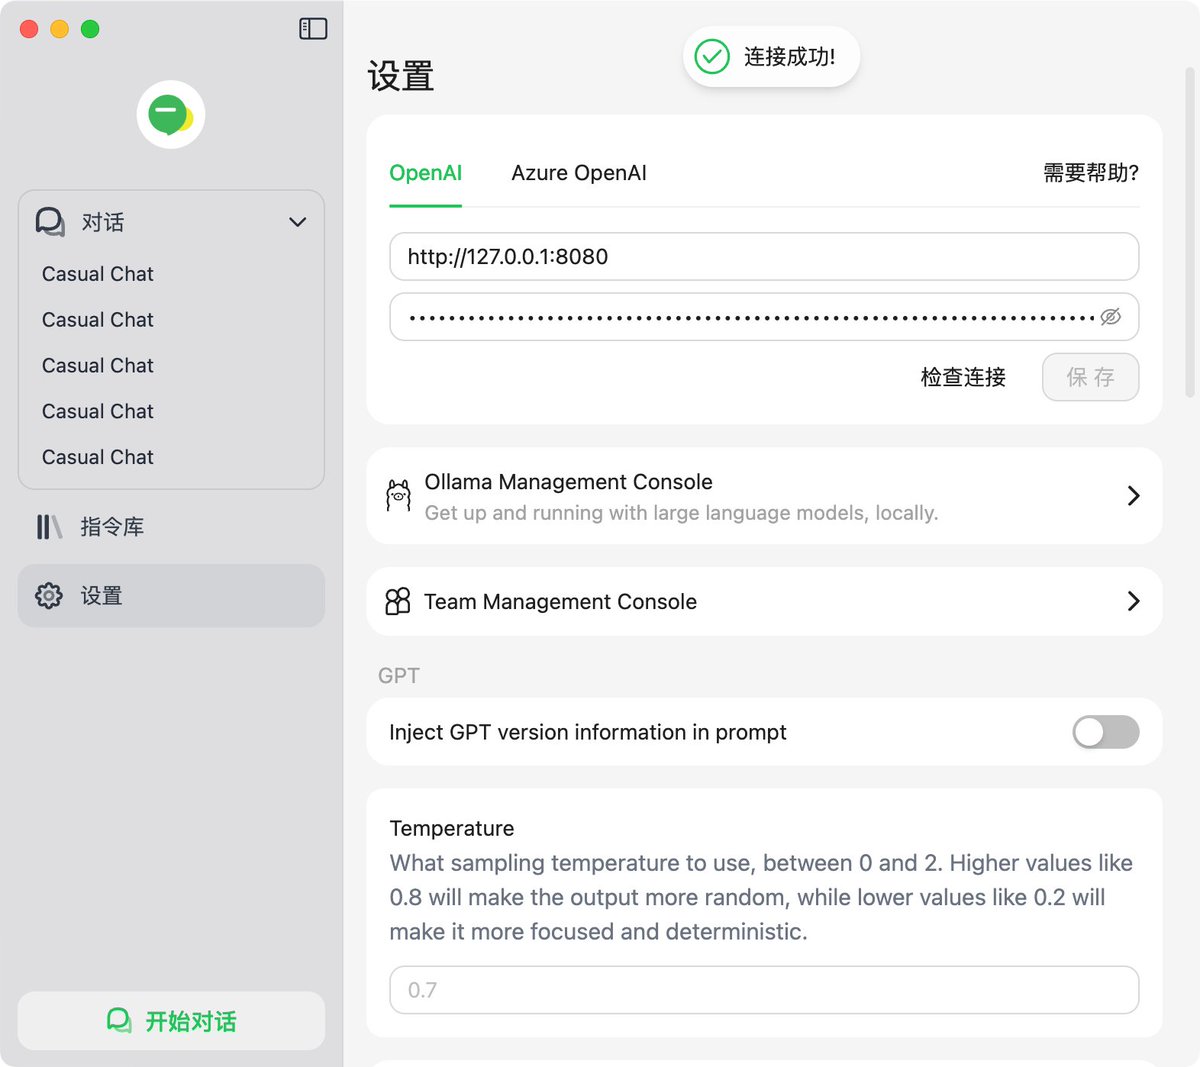This screenshot has width=1200, height=1067.
Task: Click the green chat app logo
Action: pos(171,115)
